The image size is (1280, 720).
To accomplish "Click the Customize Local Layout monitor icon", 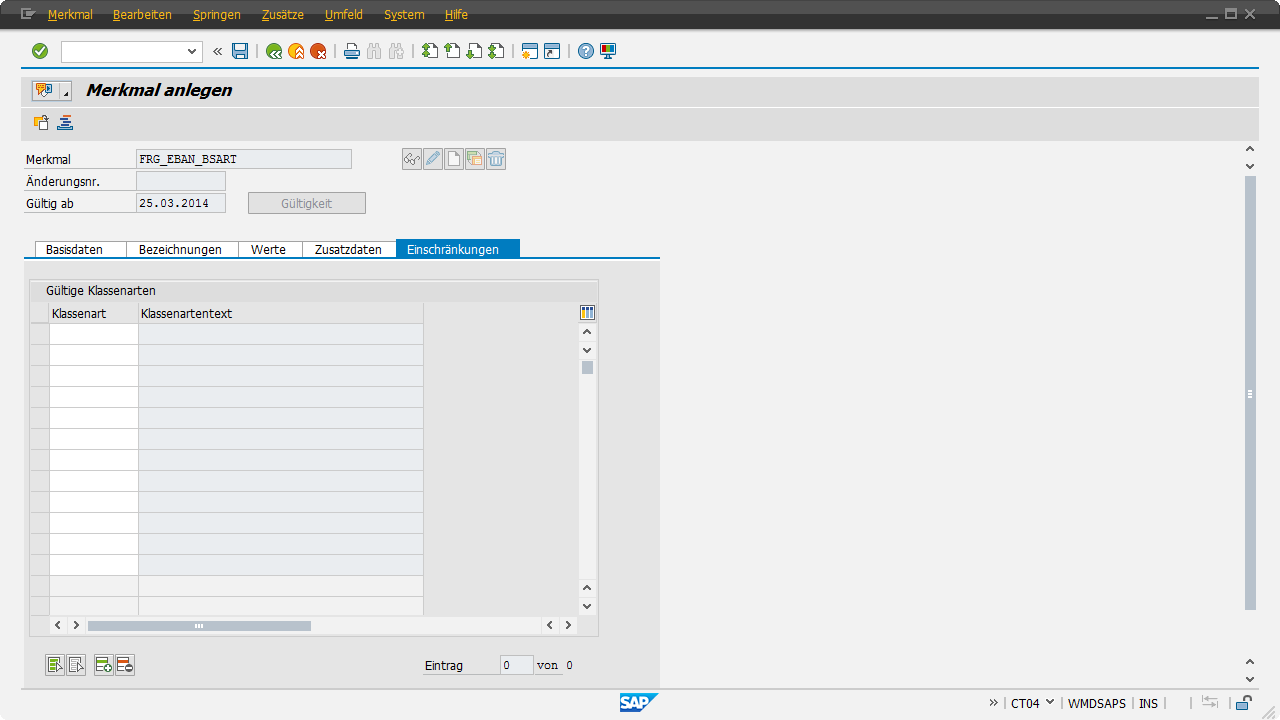I will click(x=608, y=51).
